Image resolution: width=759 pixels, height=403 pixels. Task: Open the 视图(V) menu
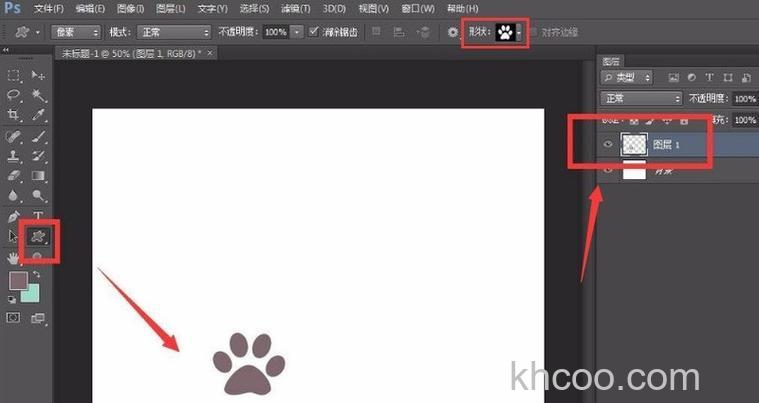(374, 8)
